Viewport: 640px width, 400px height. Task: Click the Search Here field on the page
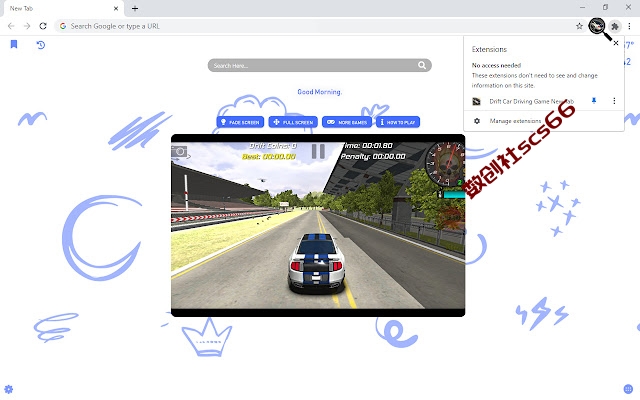320,65
